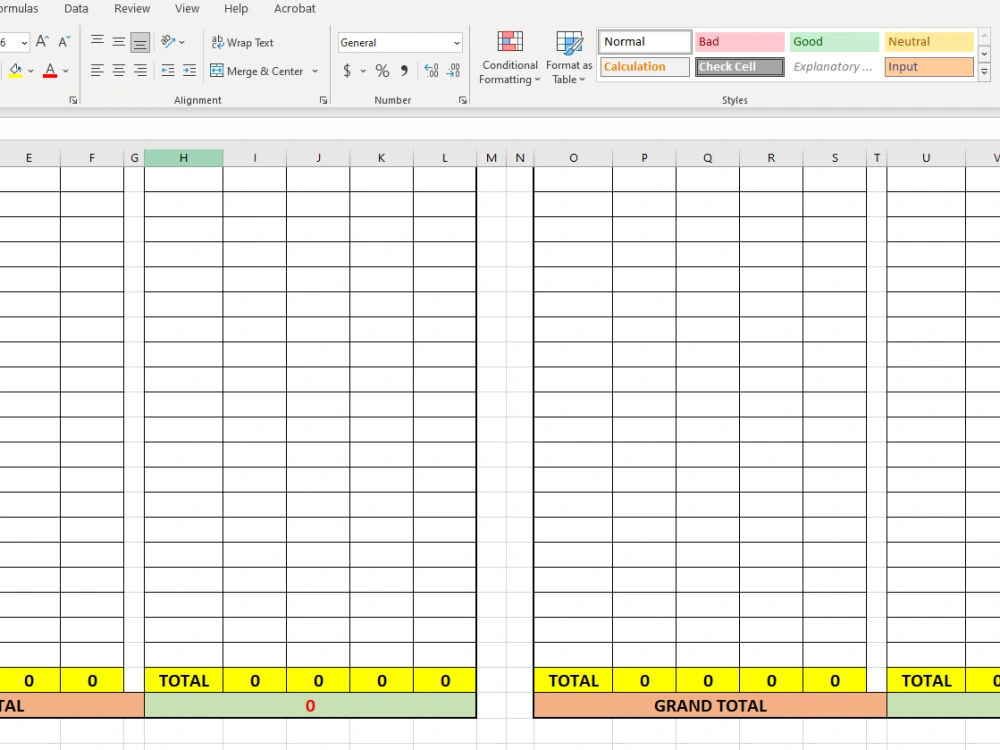The width and height of the screenshot is (1000, 750).
Task: Align text right
Action: [140, 71]
